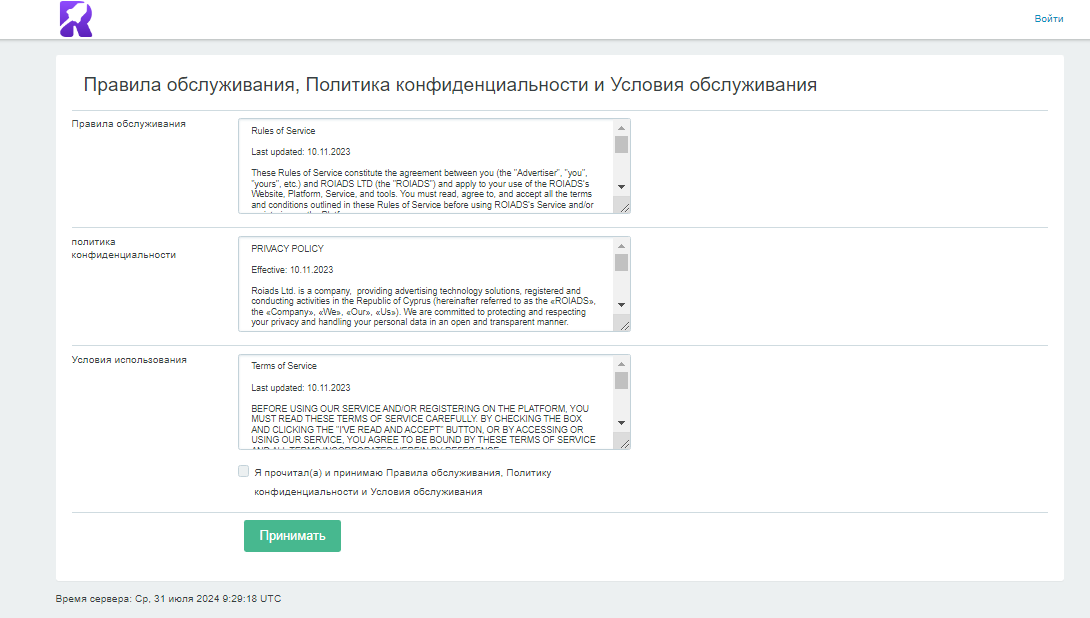Viewport: 1090px width, 618px height.
Task: Click the scrollbar thumb in Terms of Service box
Action: point(621,381)
